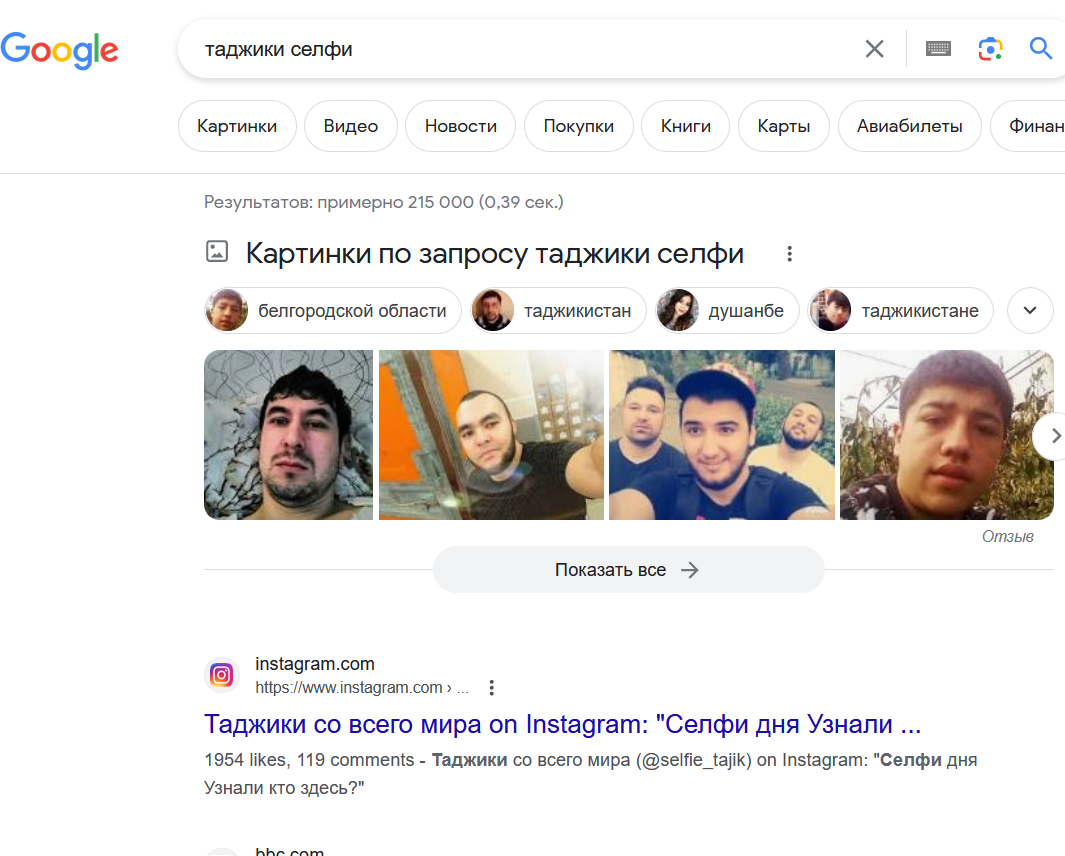Switch to the Карты tab
This screenshot has width=1065, height=856.
point(784,126)
